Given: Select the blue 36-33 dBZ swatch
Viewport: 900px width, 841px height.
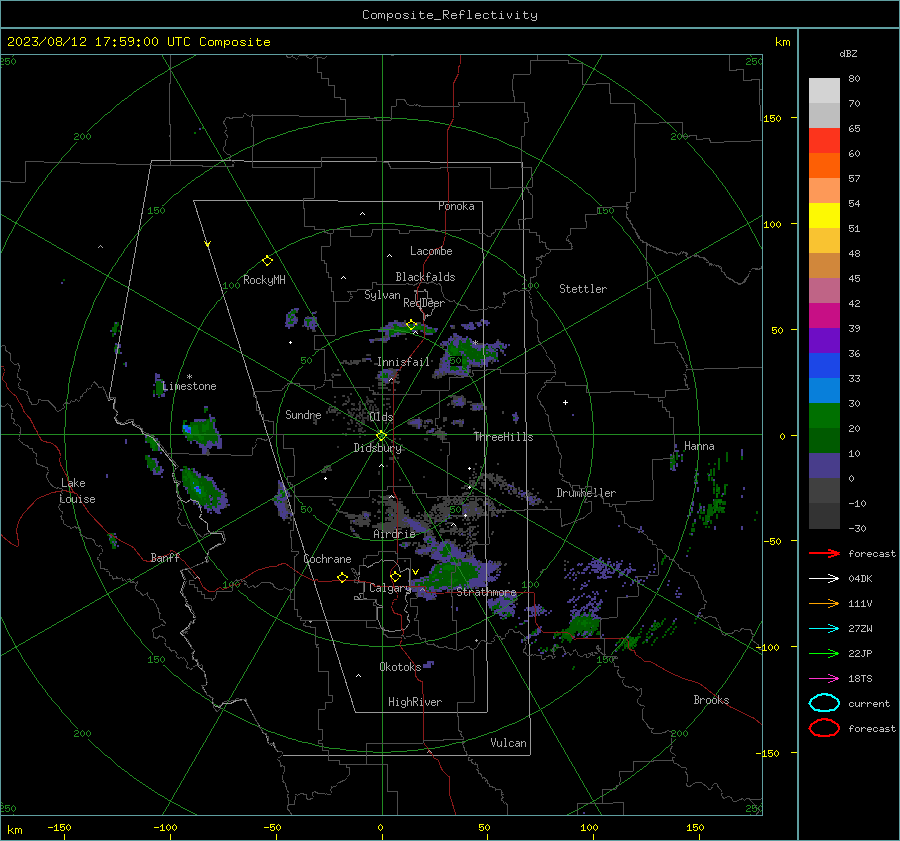Looking at the screenshot, I should click(x=824, y=365).
